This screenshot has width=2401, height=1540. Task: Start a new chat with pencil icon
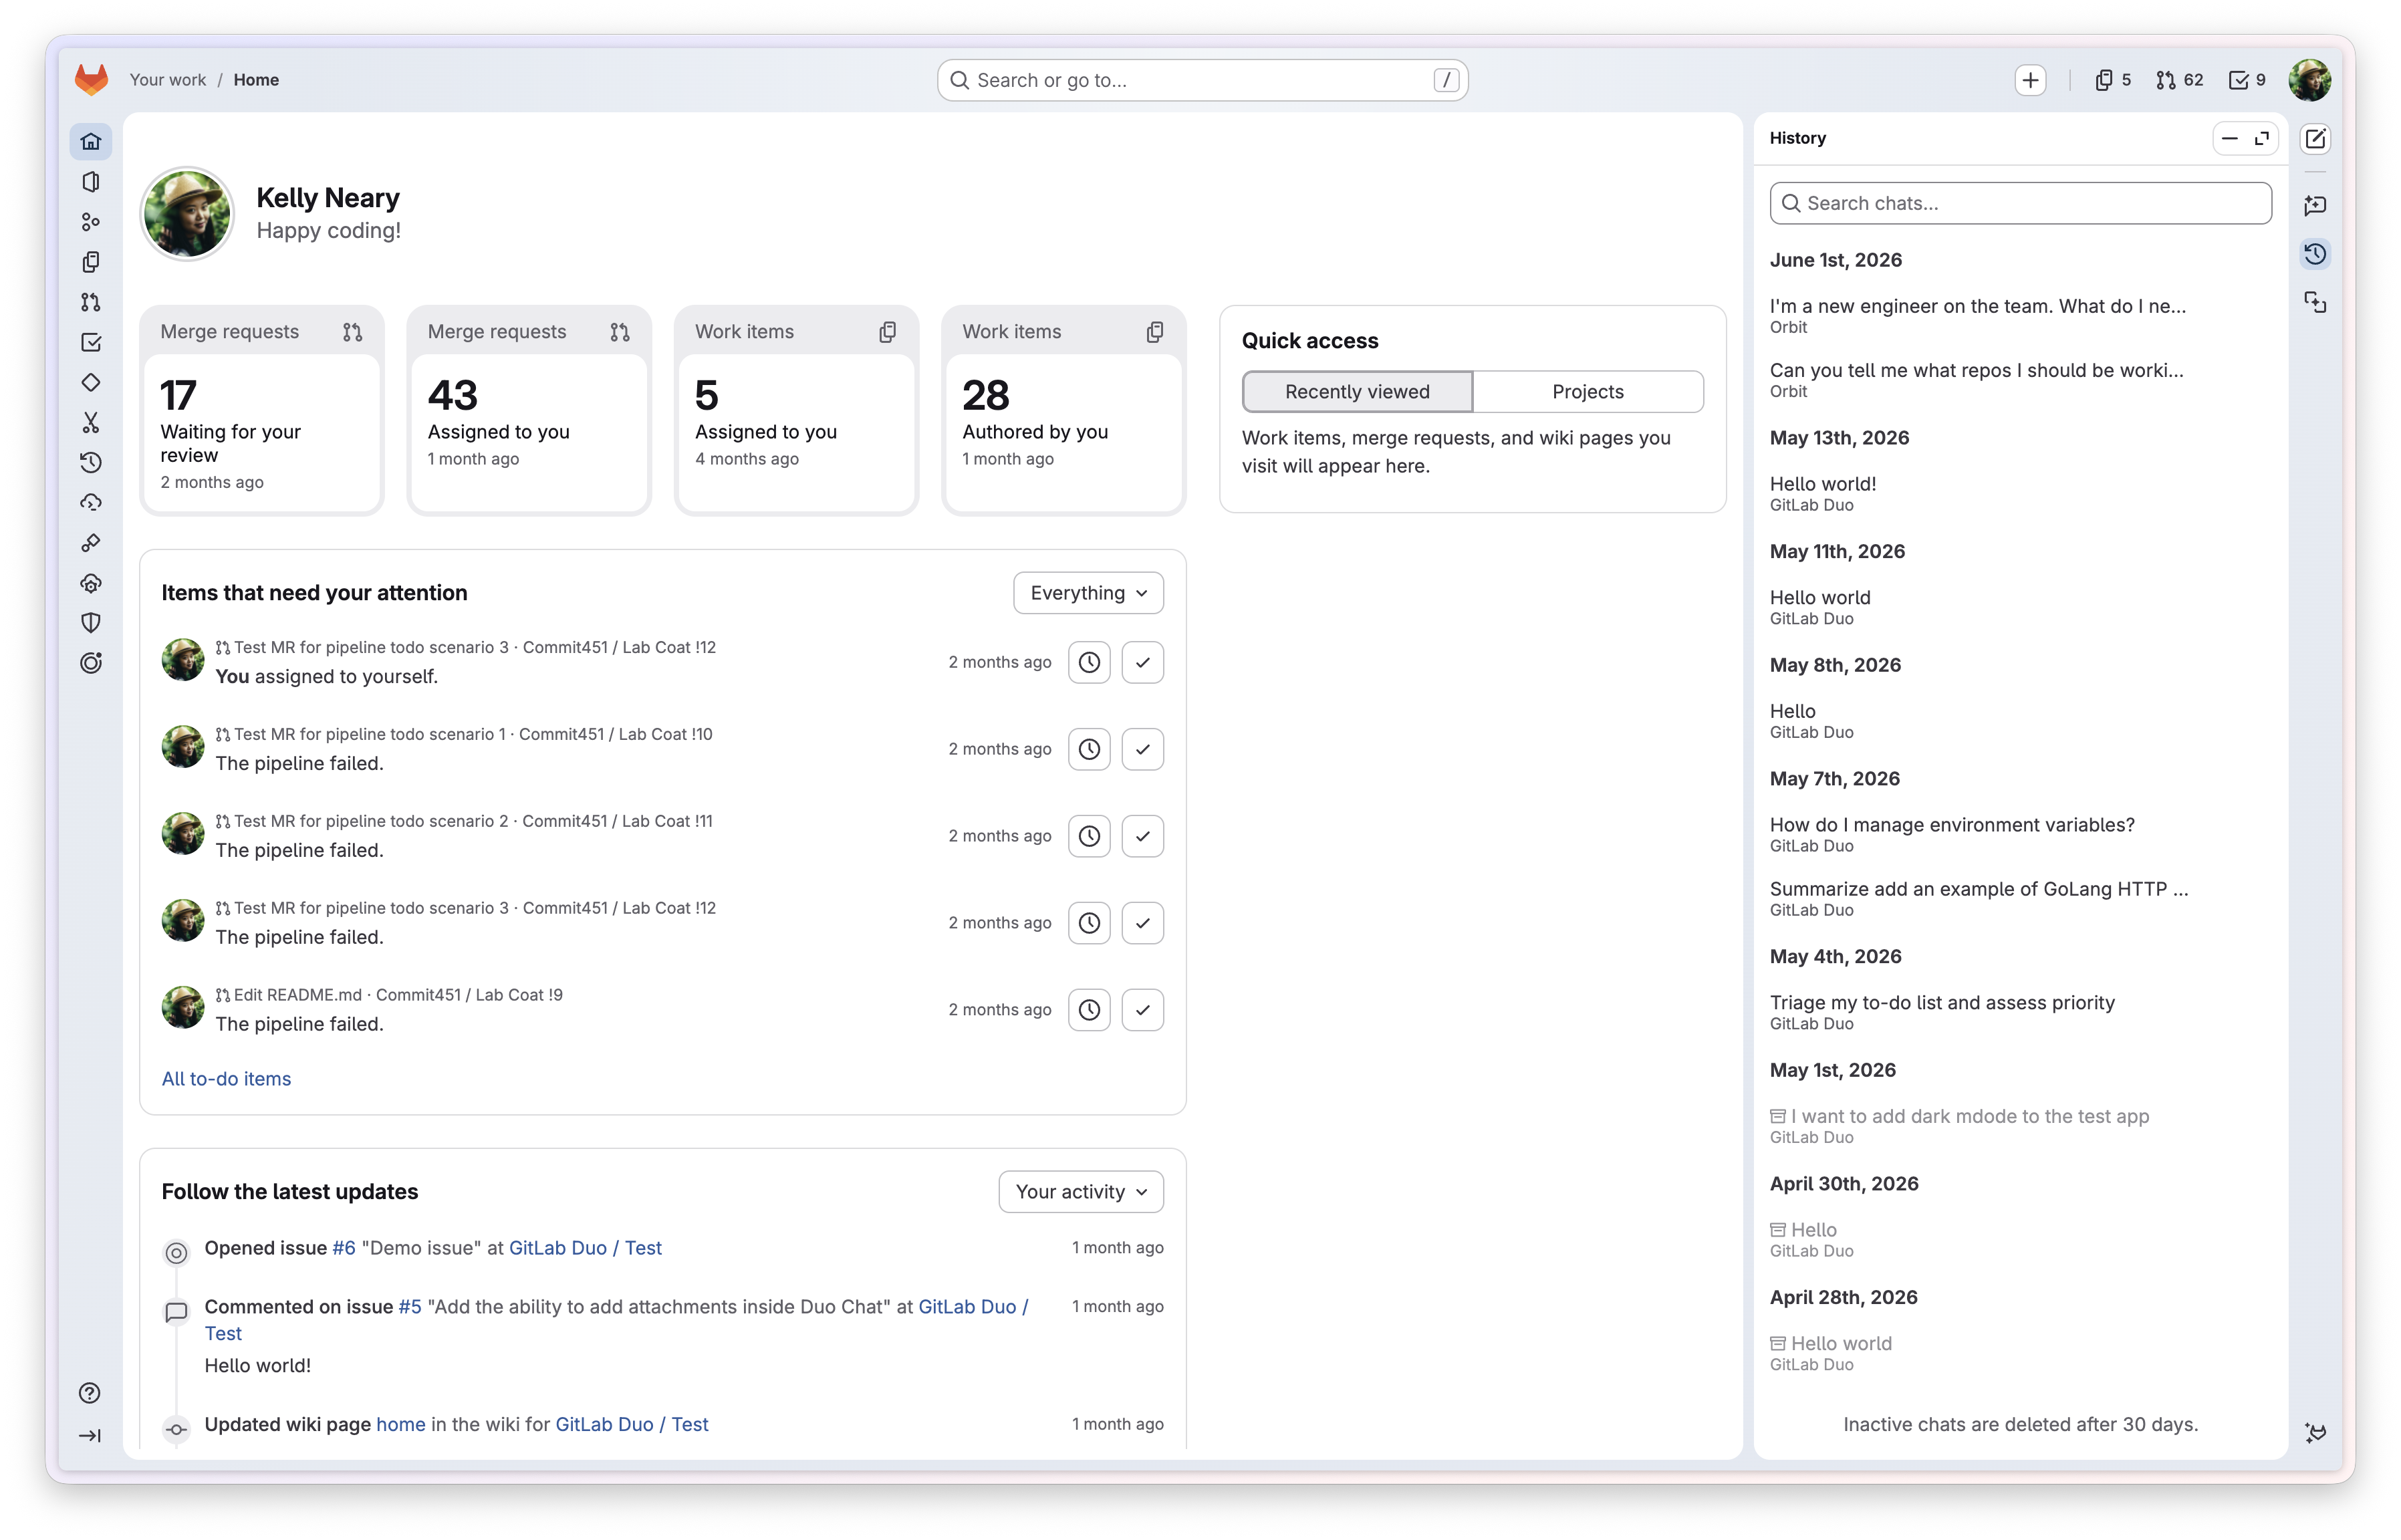pyautogui.click(x=2315, y=139)
